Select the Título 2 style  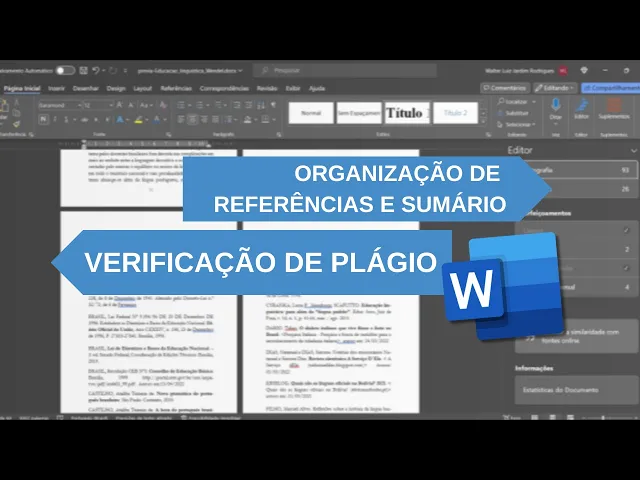point(456,113)
